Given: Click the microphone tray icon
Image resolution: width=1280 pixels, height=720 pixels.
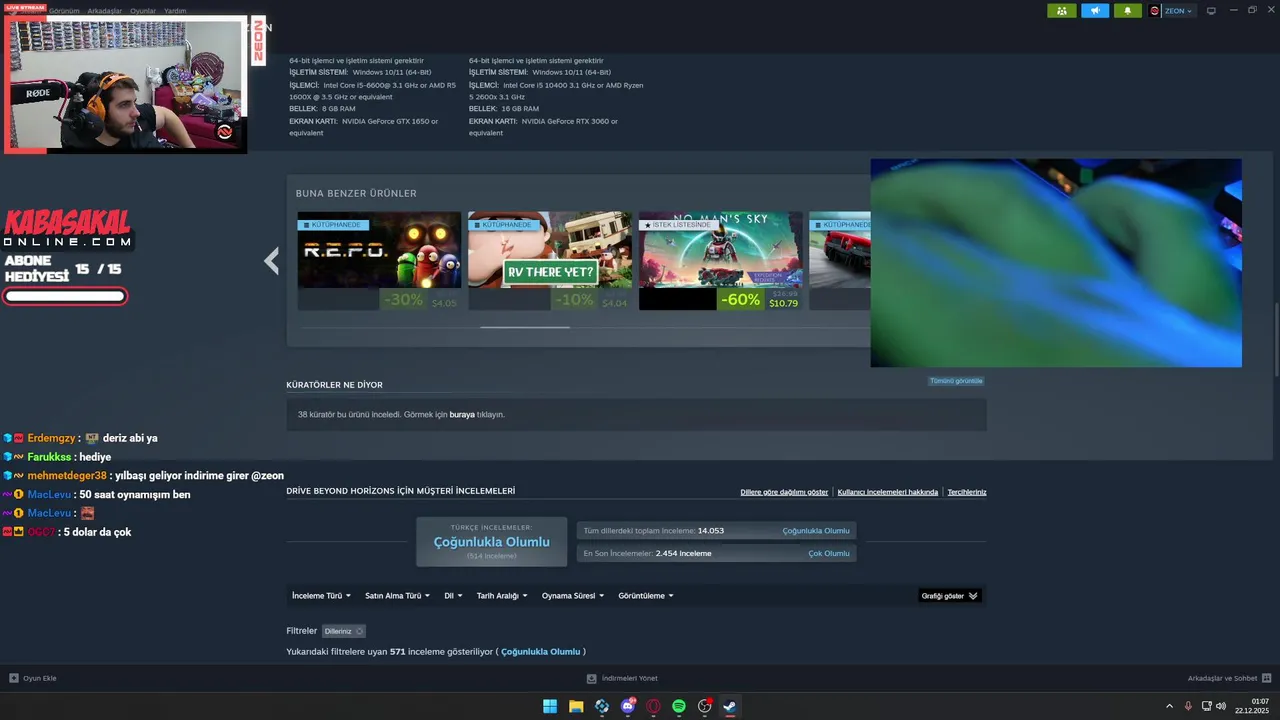Looking at the screenshot, I should coord(1188,706).
